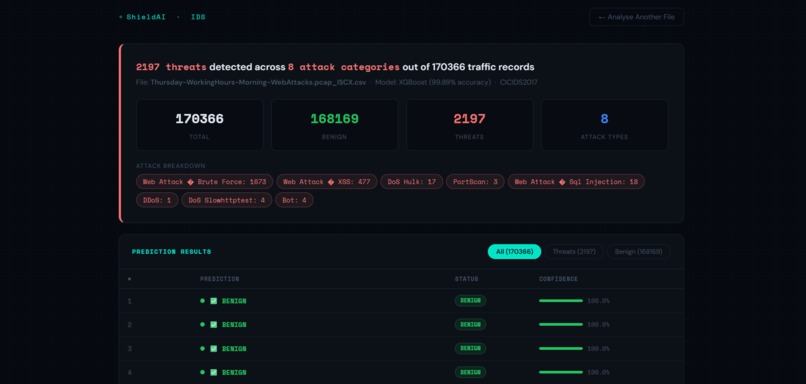
Task: Click the PREDICTION RESULTS heading
Action: (x=172, y=252)
